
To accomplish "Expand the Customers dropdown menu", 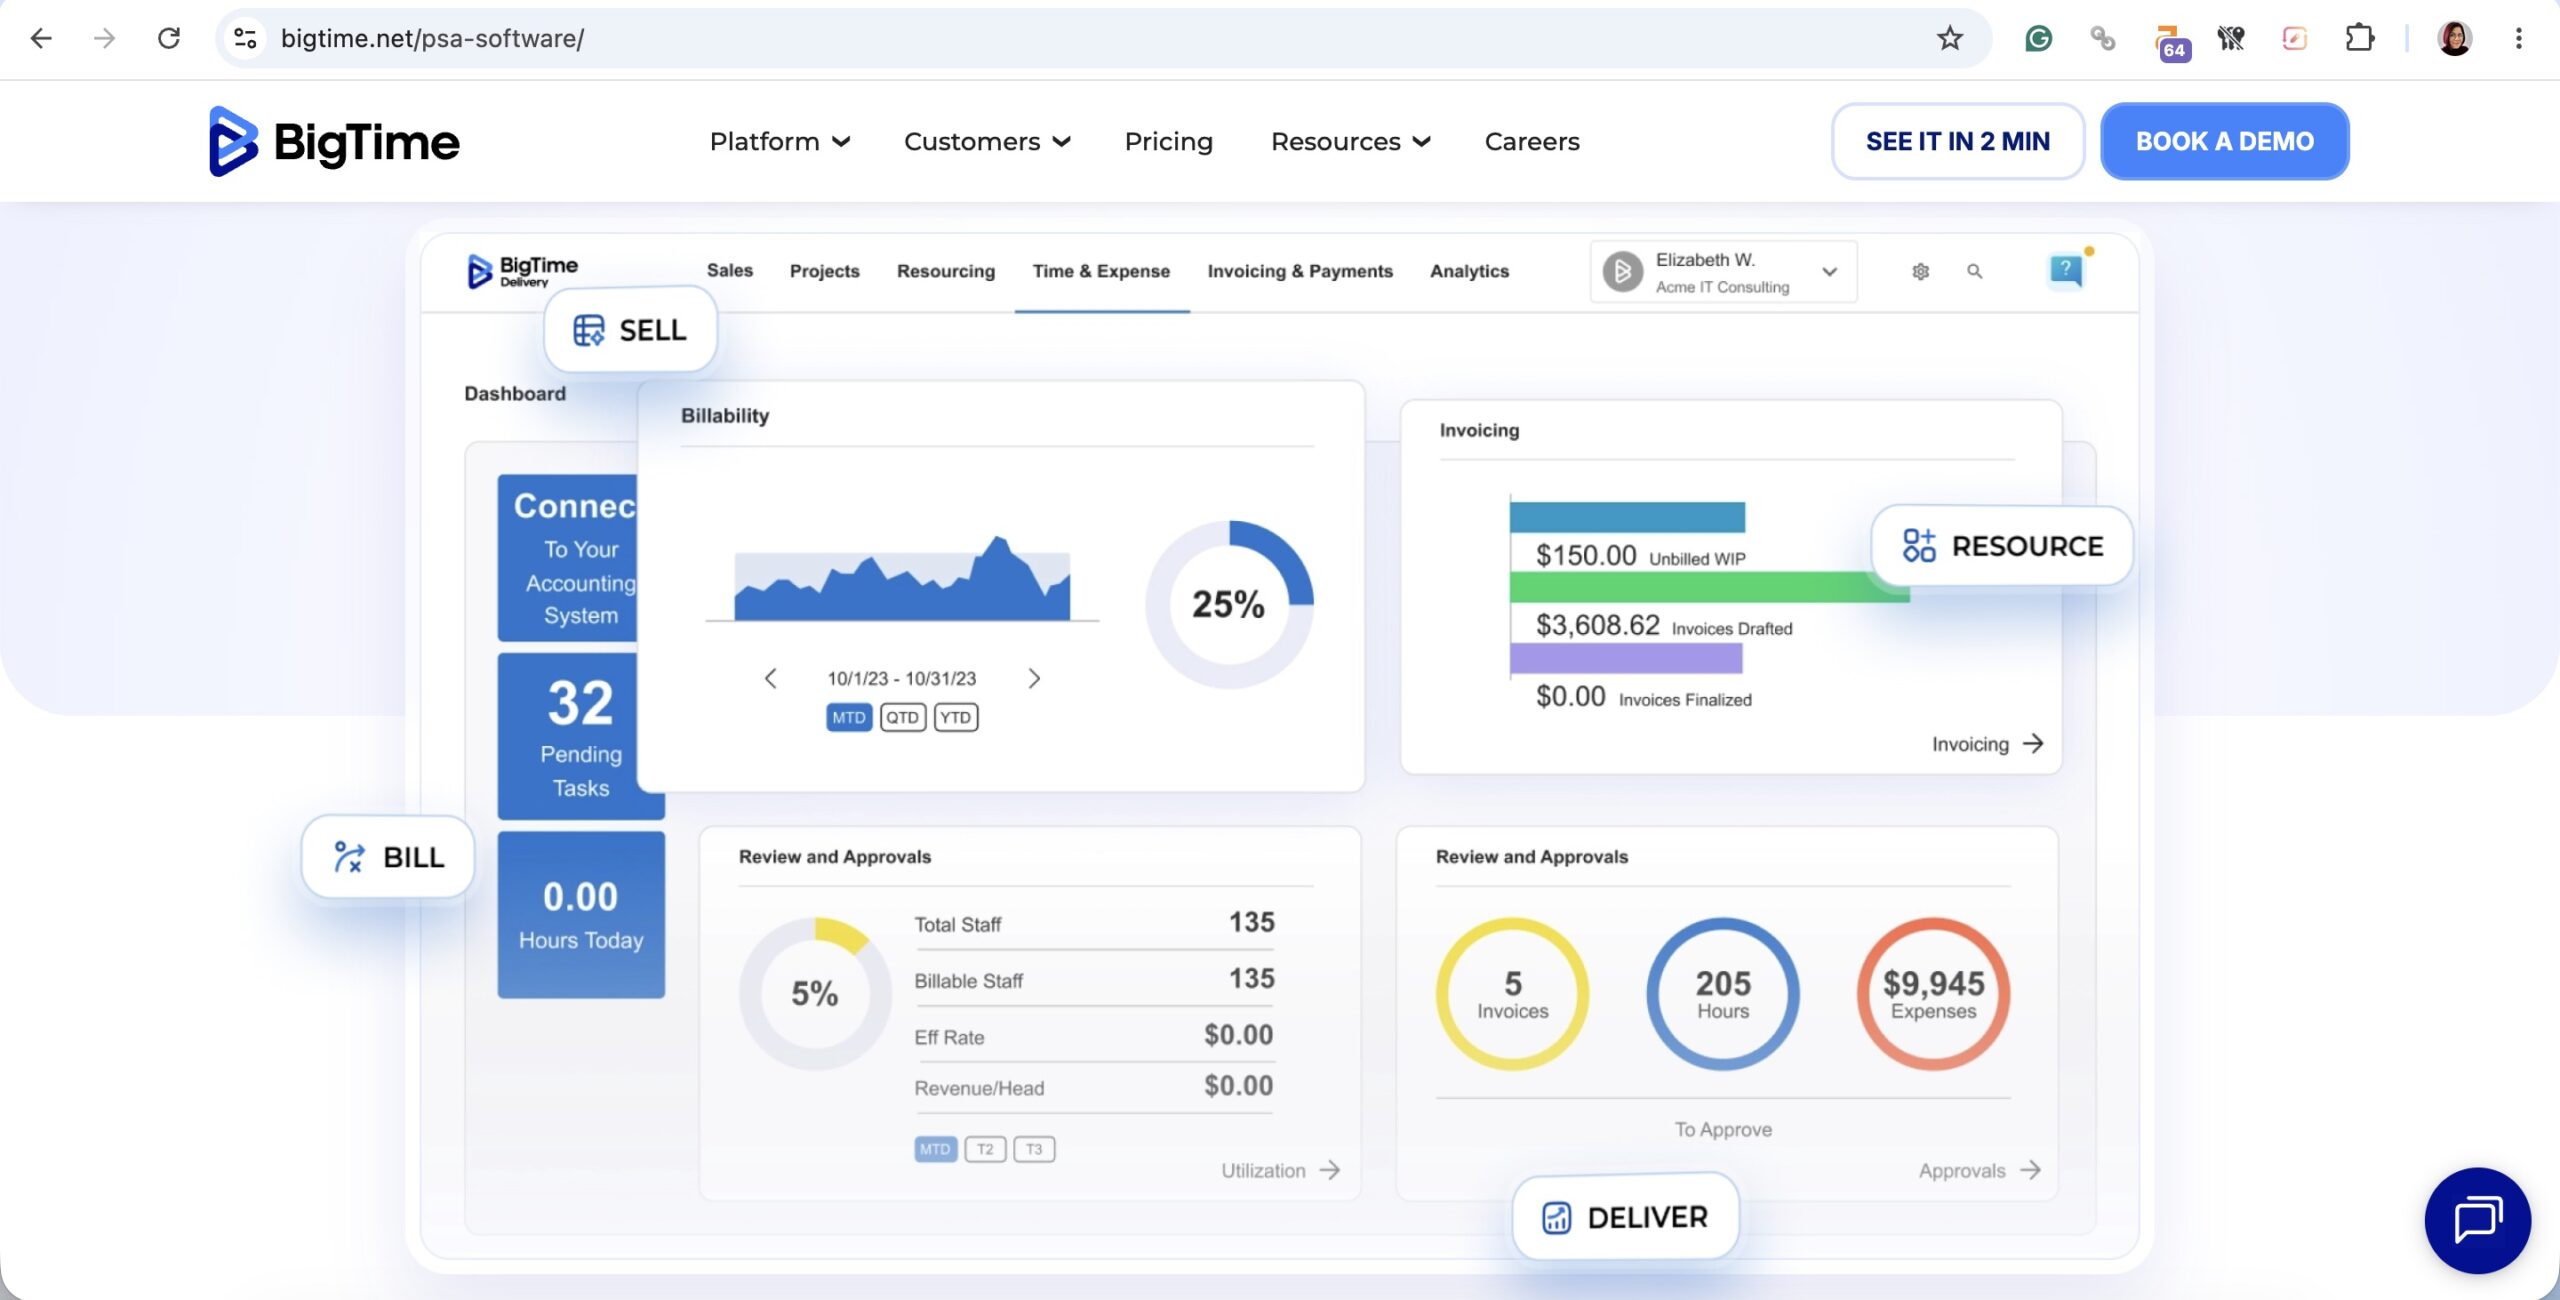I will [x=987, y=141].
